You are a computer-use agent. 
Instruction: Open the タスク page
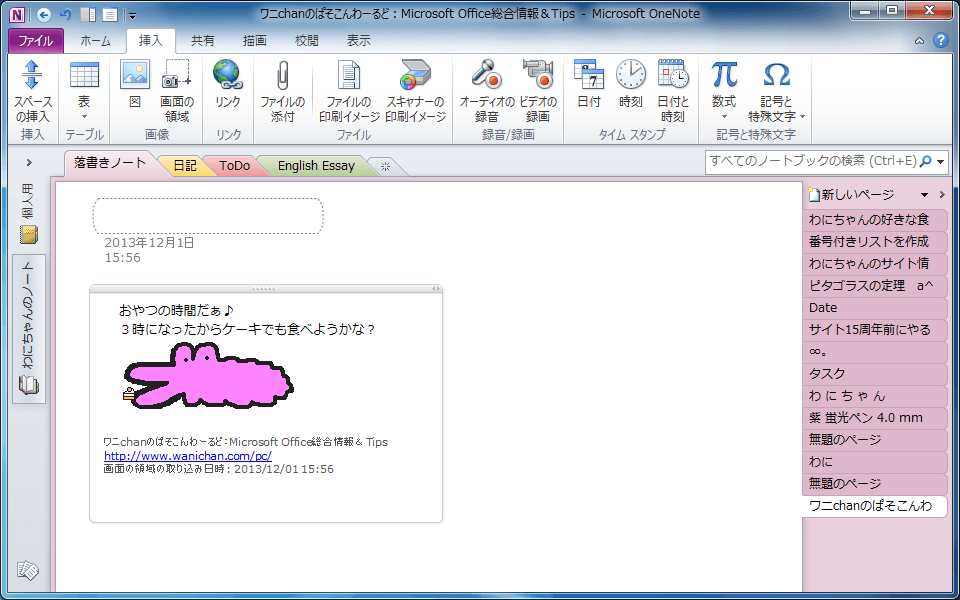[x=874, y=373]
